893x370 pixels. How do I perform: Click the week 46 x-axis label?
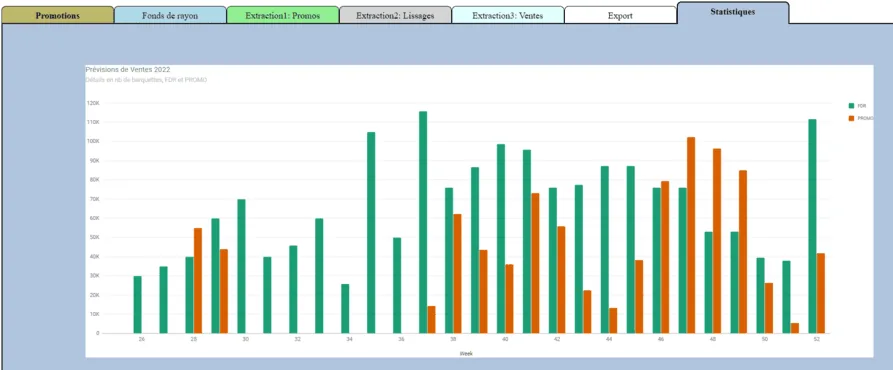661,339
